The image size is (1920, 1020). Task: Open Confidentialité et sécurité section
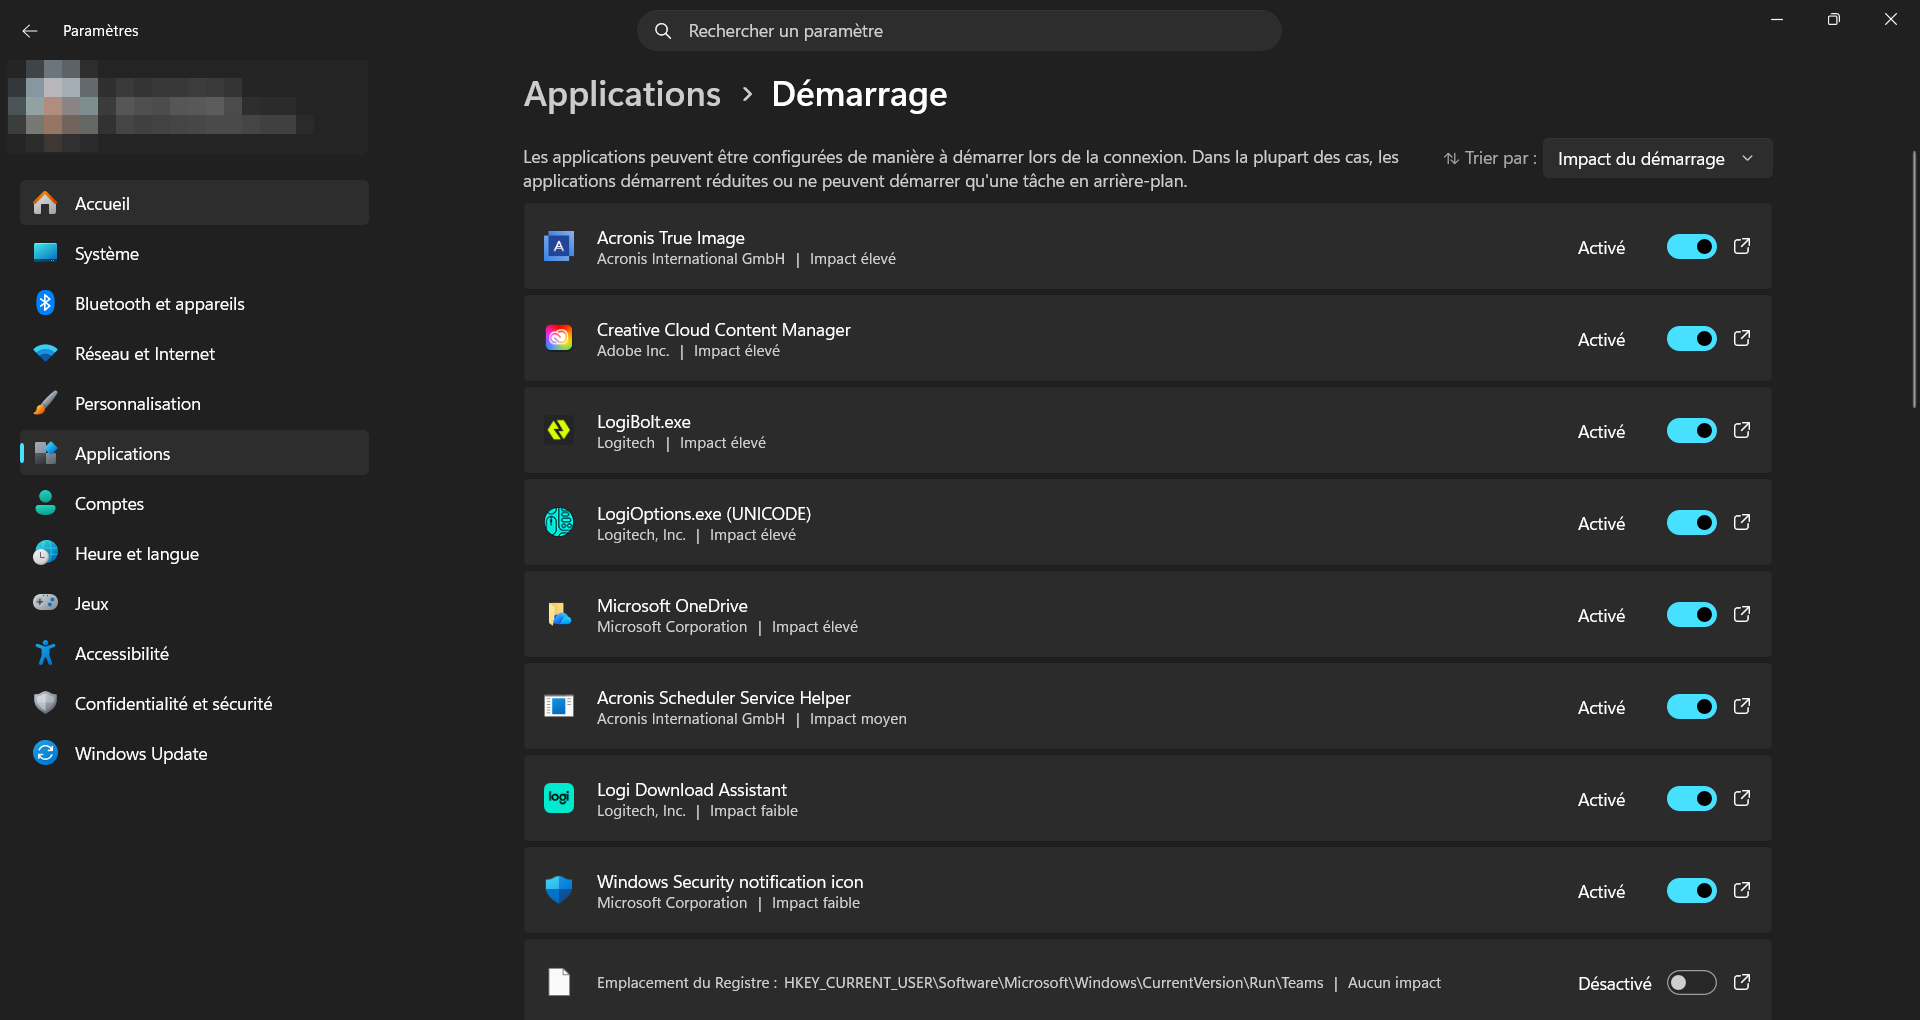pyautogui.click(x=194, y=703)
